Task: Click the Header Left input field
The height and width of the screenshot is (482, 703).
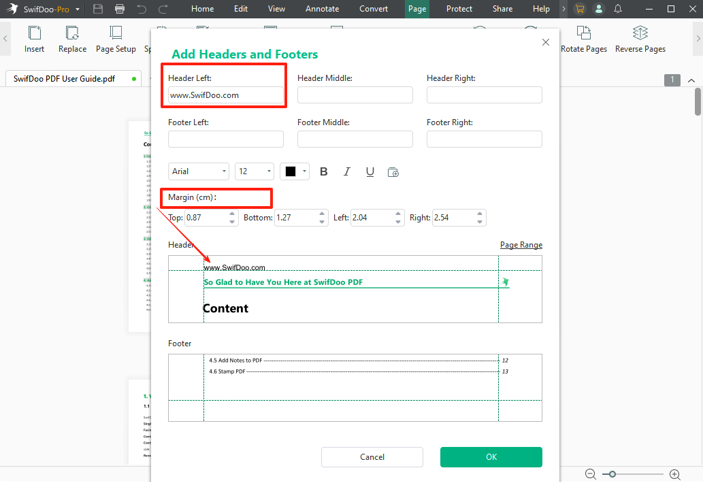Action: tap(226, 95)
